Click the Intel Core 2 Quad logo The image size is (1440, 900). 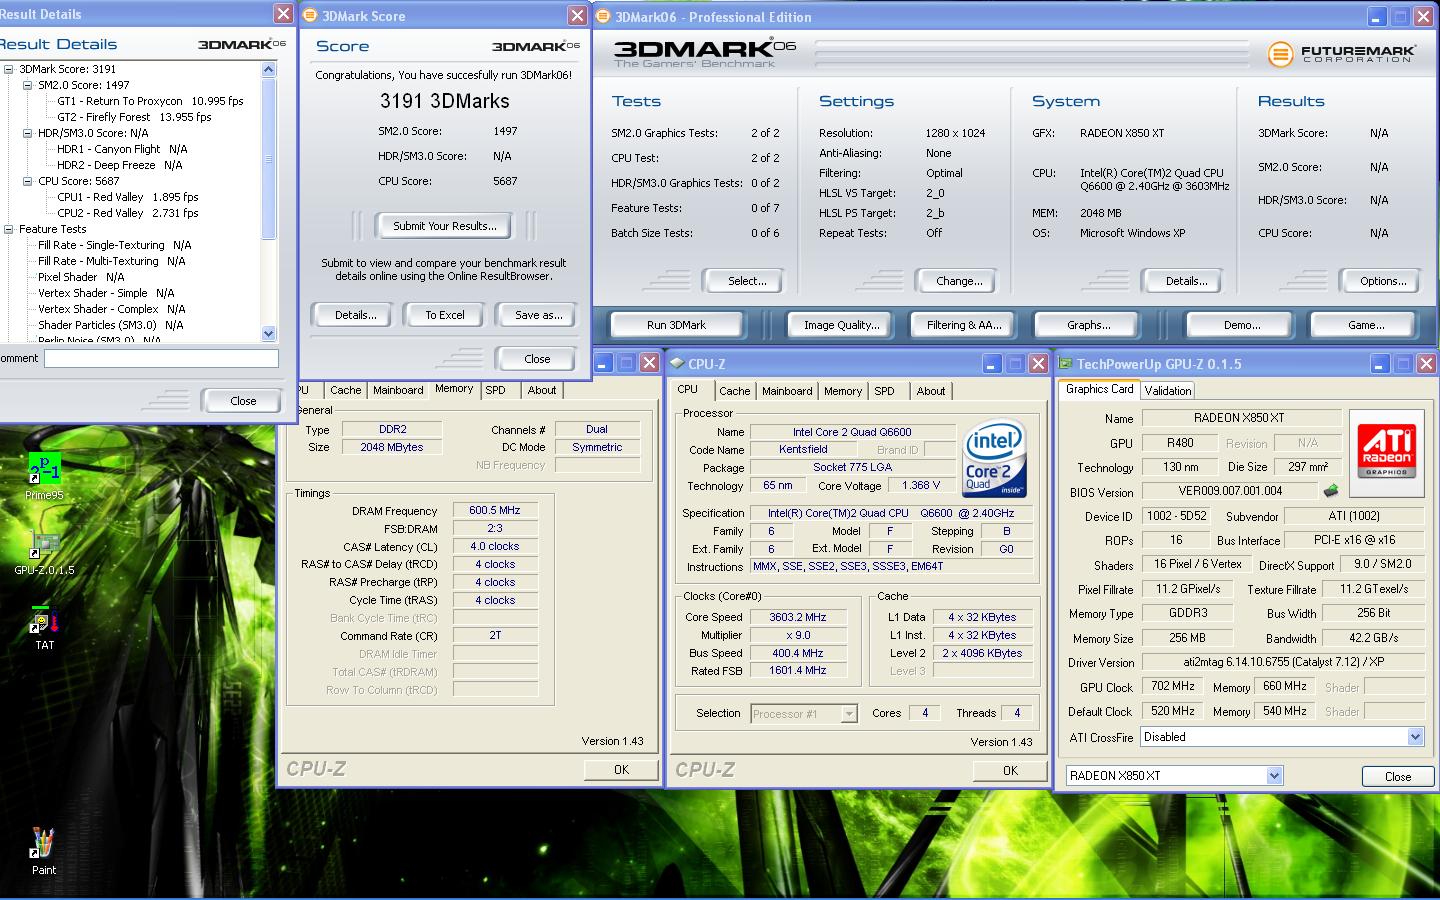(x=994, y=457)
